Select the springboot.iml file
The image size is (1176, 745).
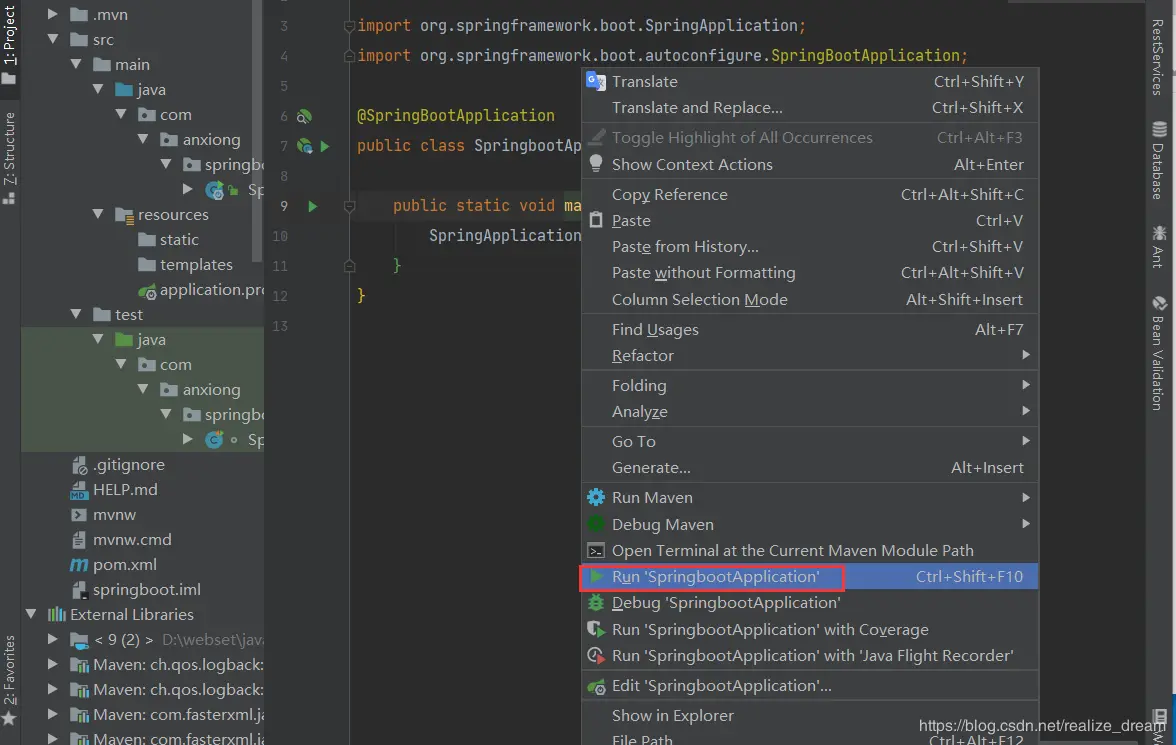(136, 590)
